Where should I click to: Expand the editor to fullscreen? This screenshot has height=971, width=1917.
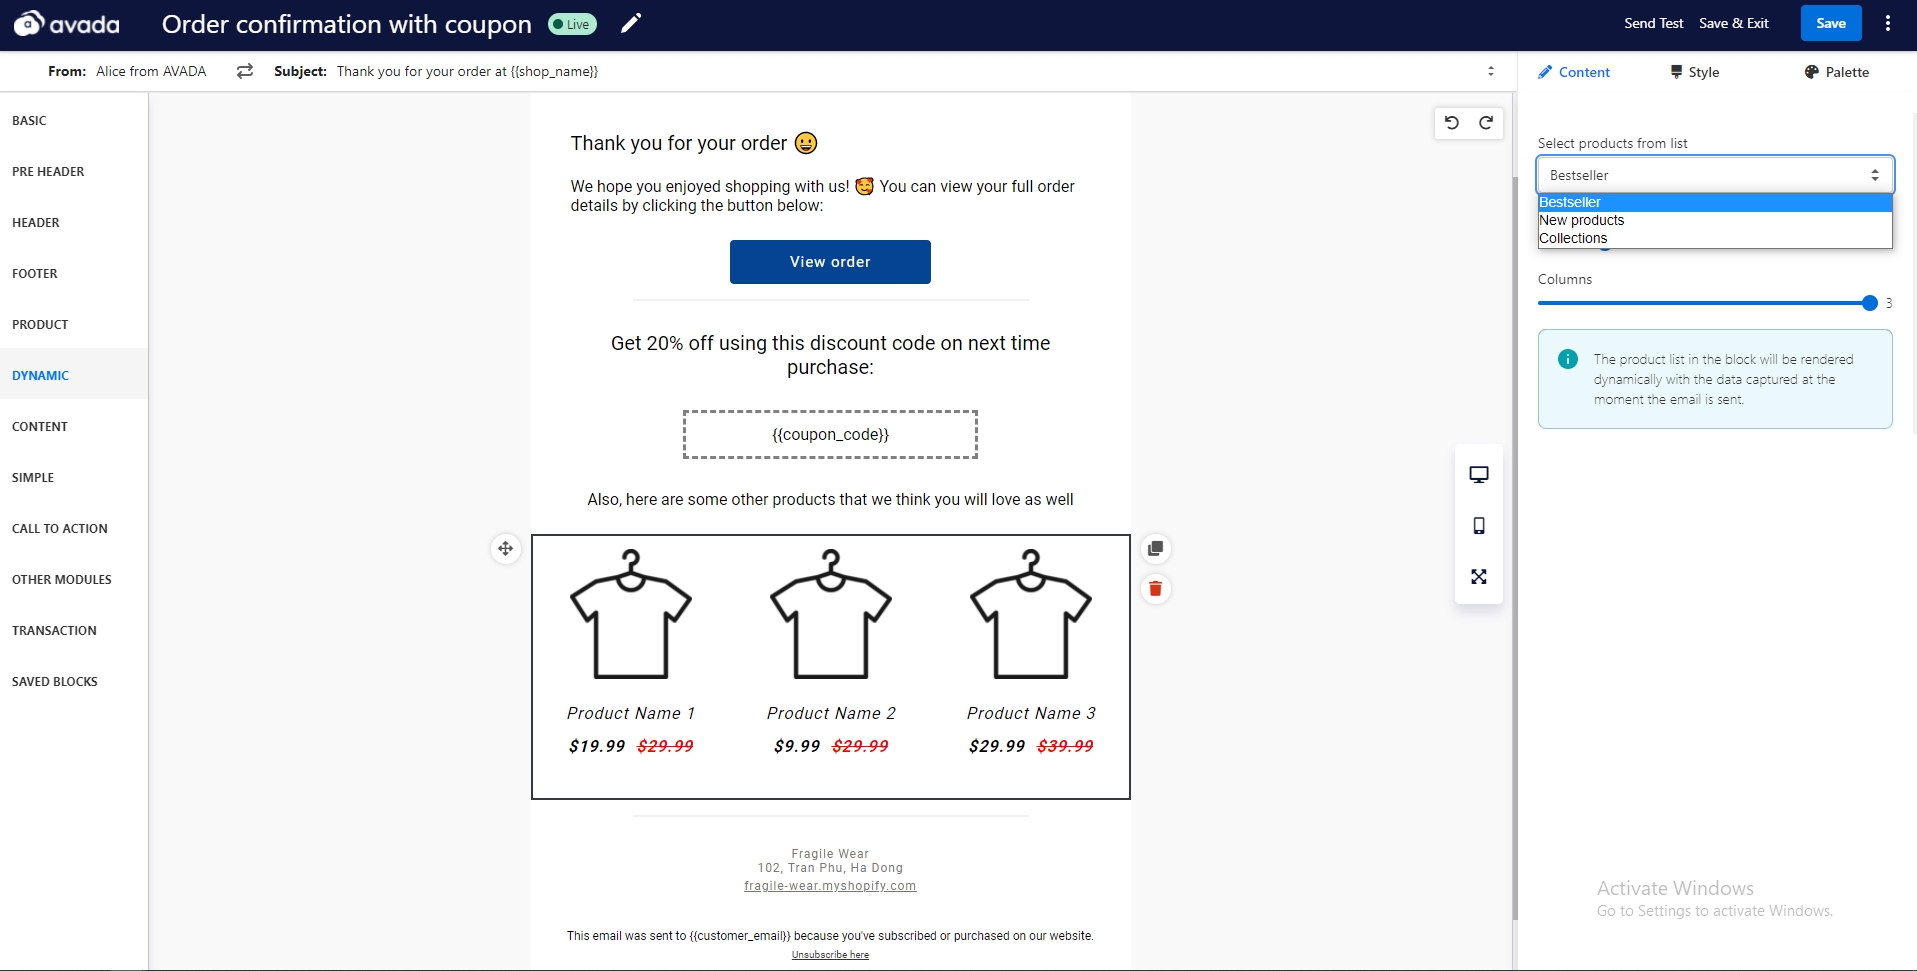coord(1479,577)
